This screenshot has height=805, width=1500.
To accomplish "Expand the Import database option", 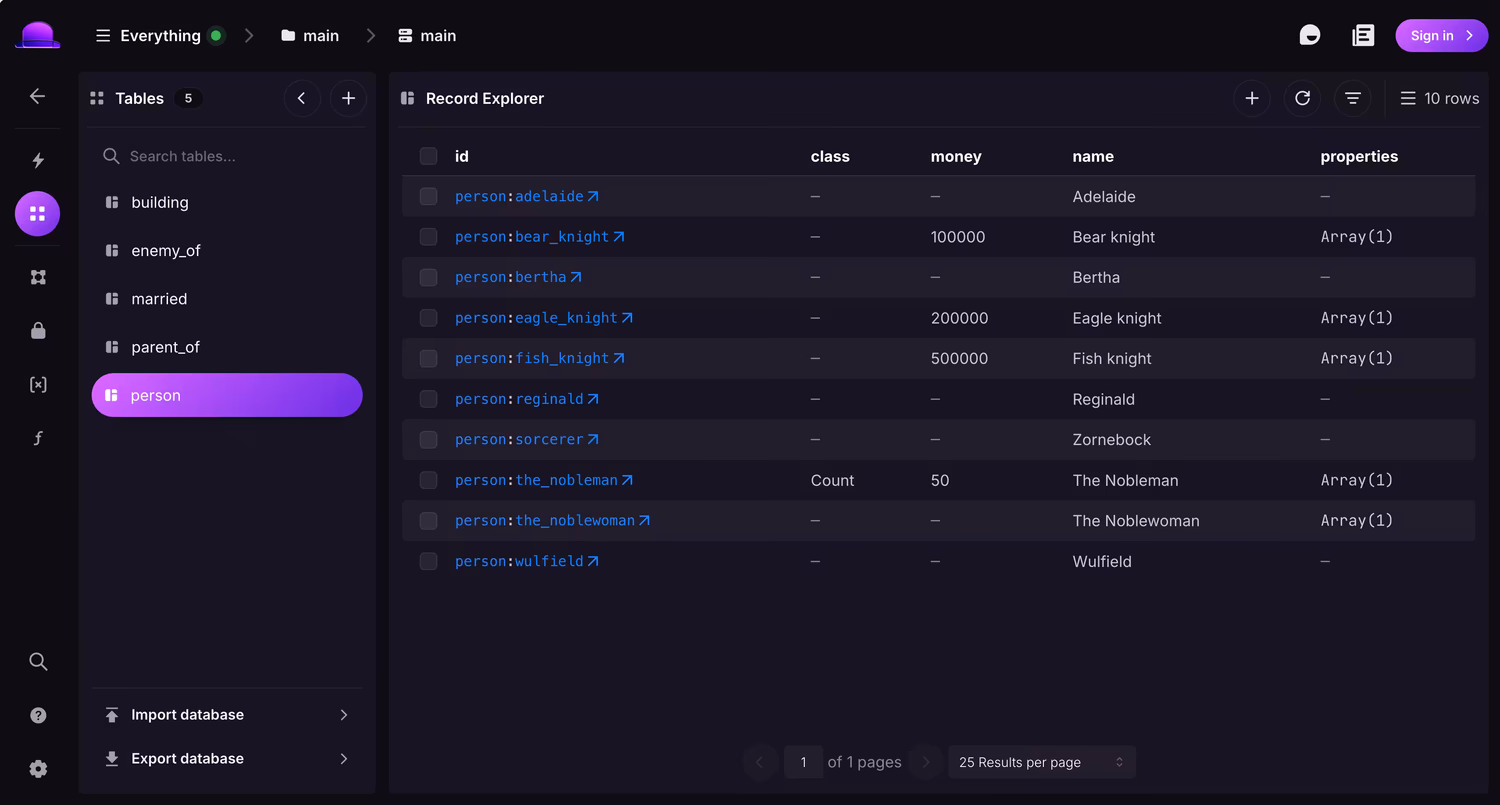I will coord(227,715).
